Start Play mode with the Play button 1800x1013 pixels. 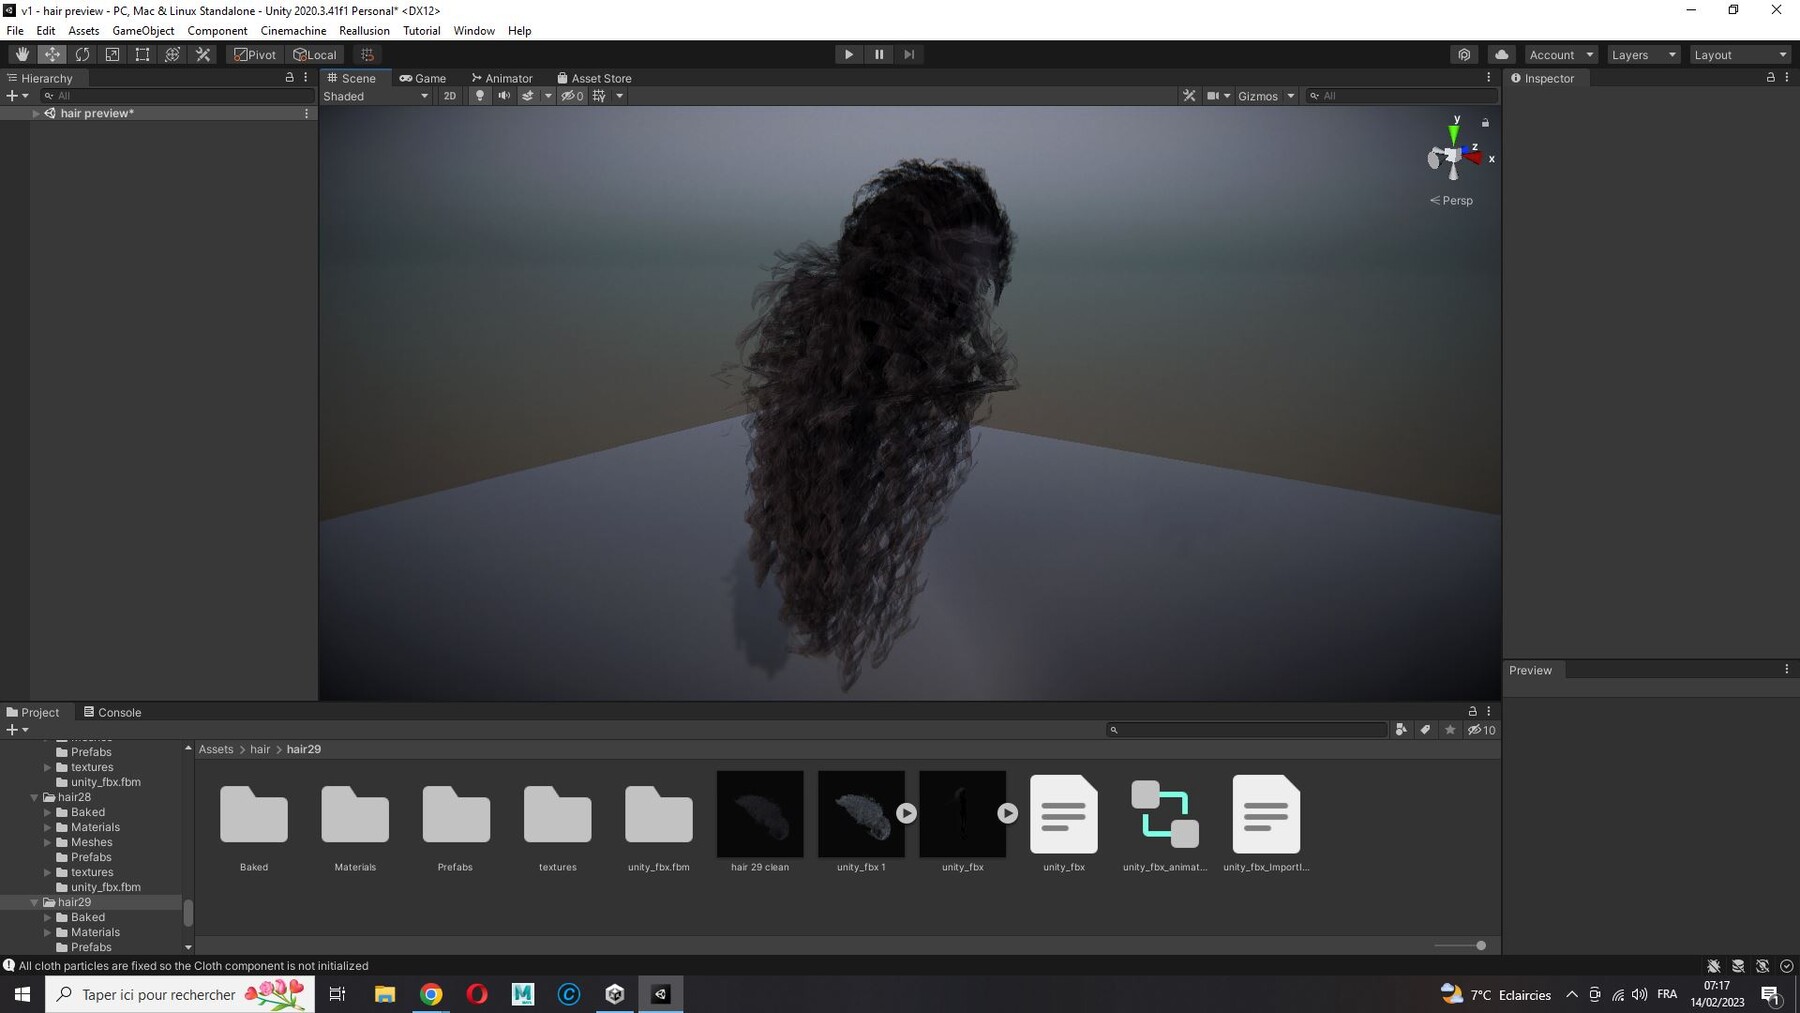849,55
